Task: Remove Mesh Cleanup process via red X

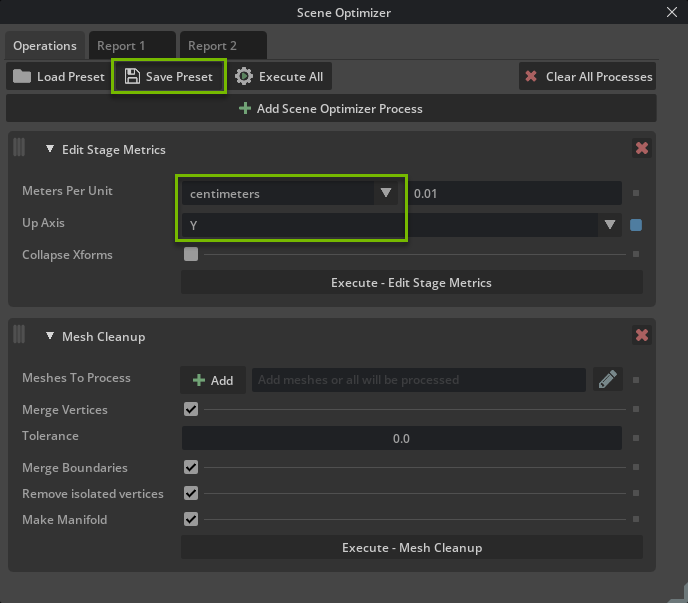Action: 641,335
